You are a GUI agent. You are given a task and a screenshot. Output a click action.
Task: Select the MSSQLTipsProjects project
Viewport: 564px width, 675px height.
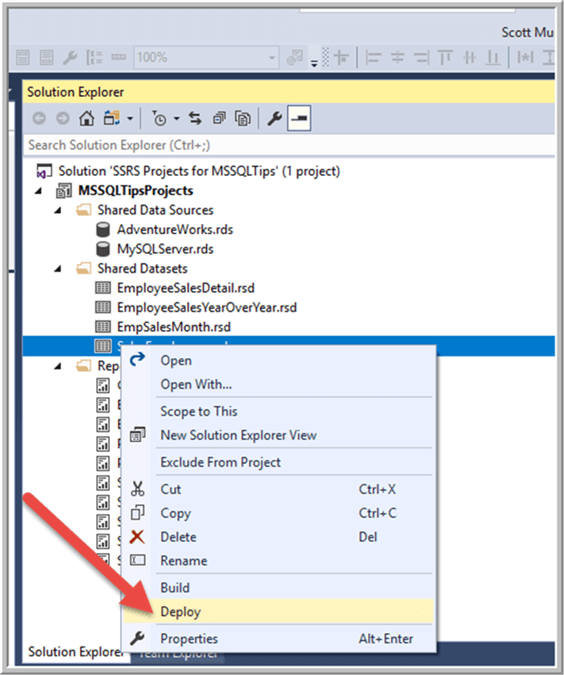click(136, 191)
